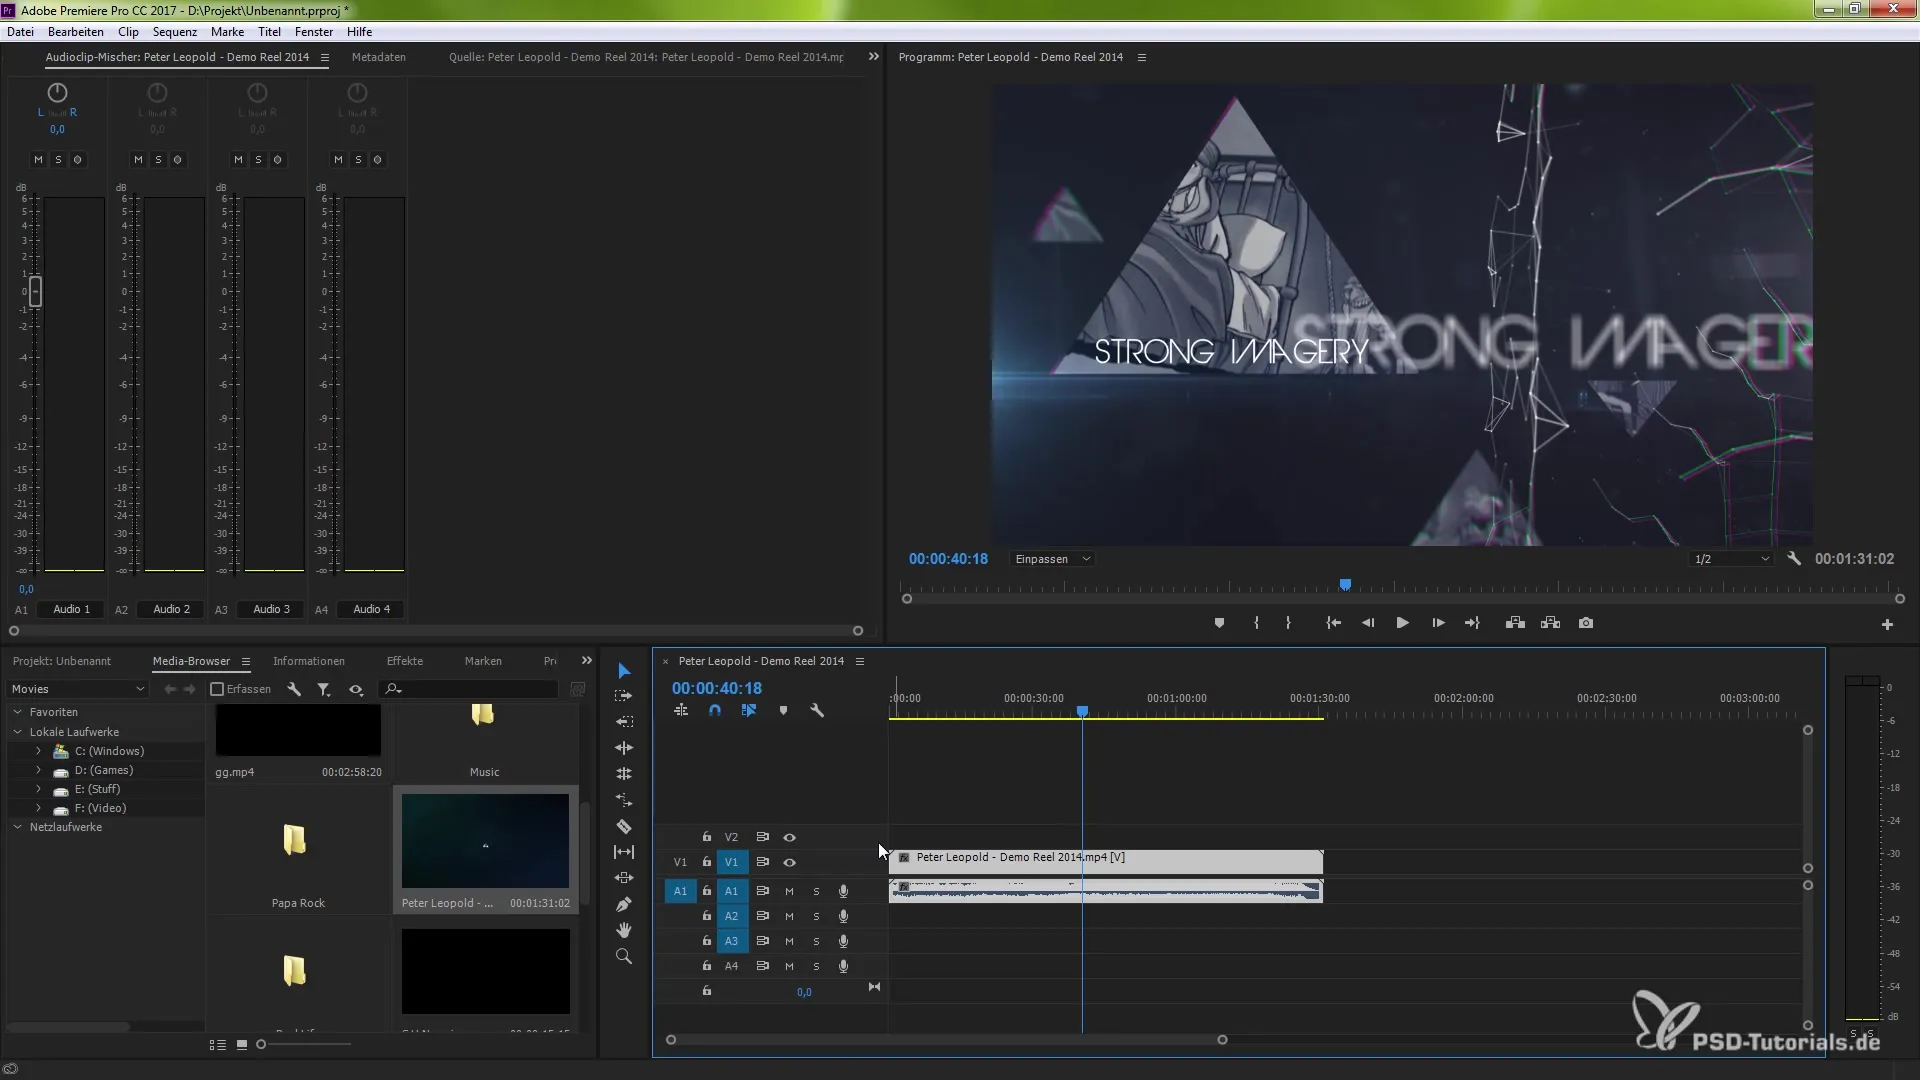Expand the E: (Stuff) drive
Screen dimensions: 1920x1080
tap(38, 789)
